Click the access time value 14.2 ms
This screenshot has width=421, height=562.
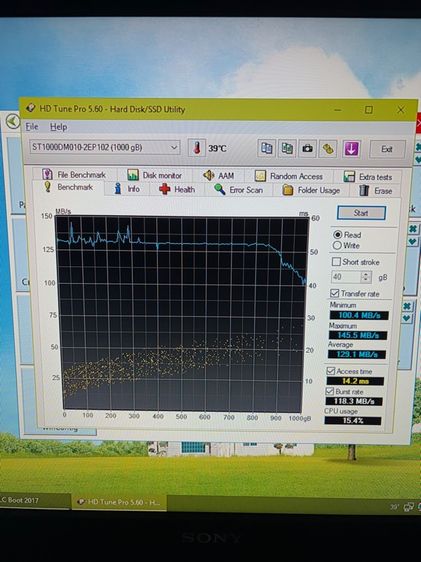355,381
